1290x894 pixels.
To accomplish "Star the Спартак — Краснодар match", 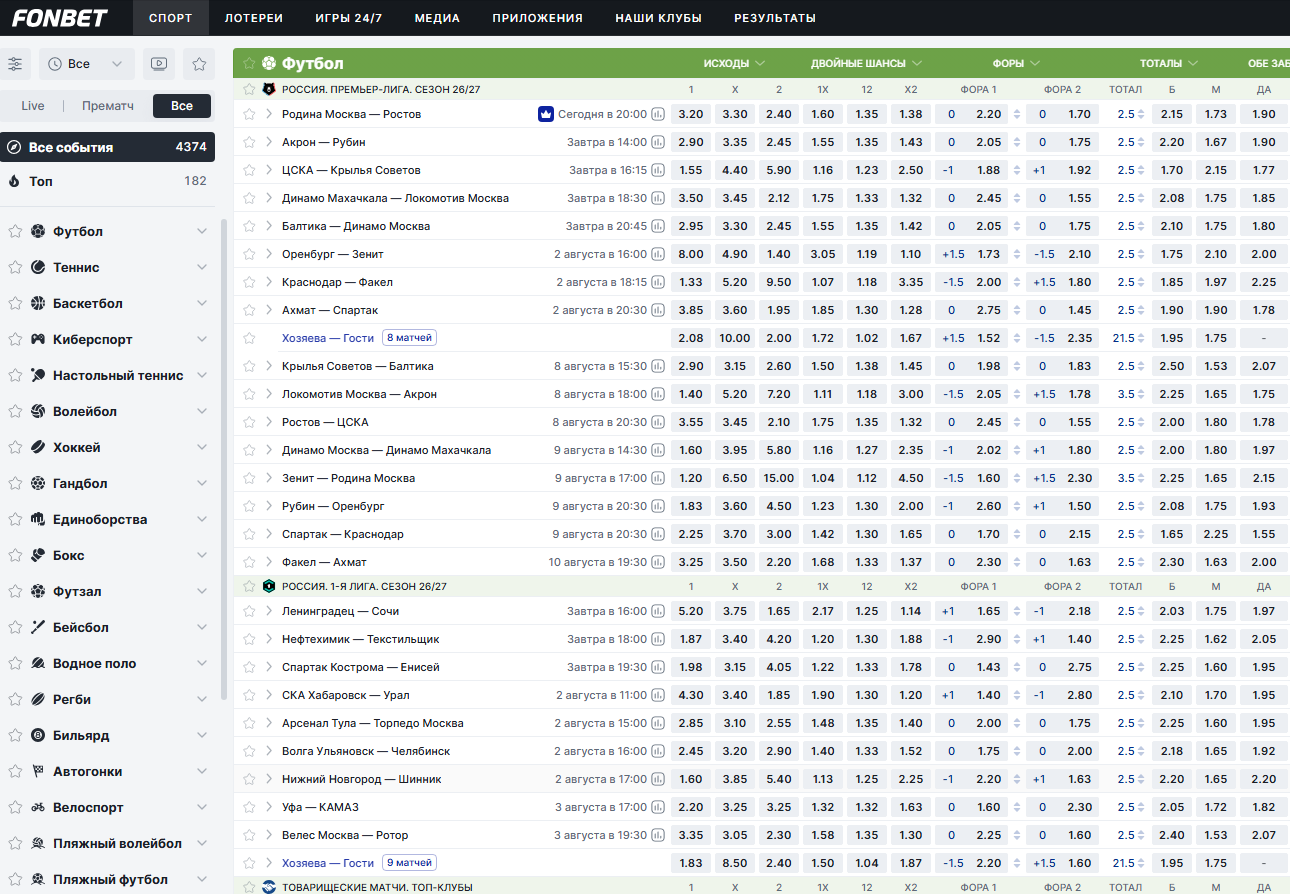I will tap(249, 534).
